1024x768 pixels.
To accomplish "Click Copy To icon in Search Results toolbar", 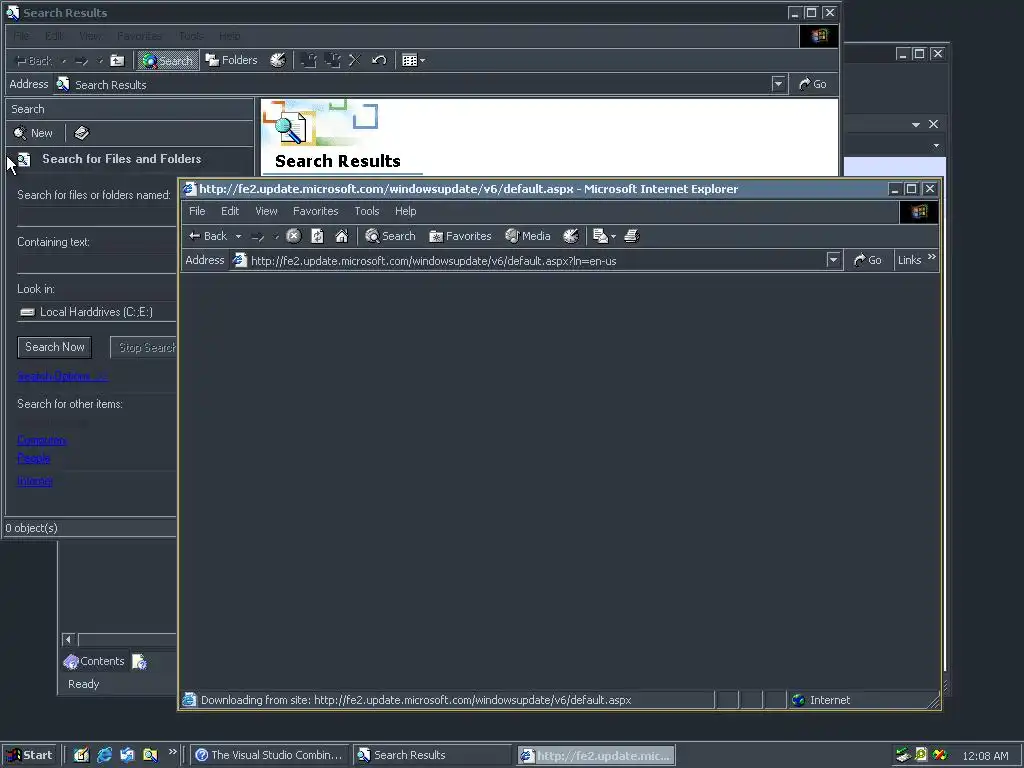I will 332,61.
